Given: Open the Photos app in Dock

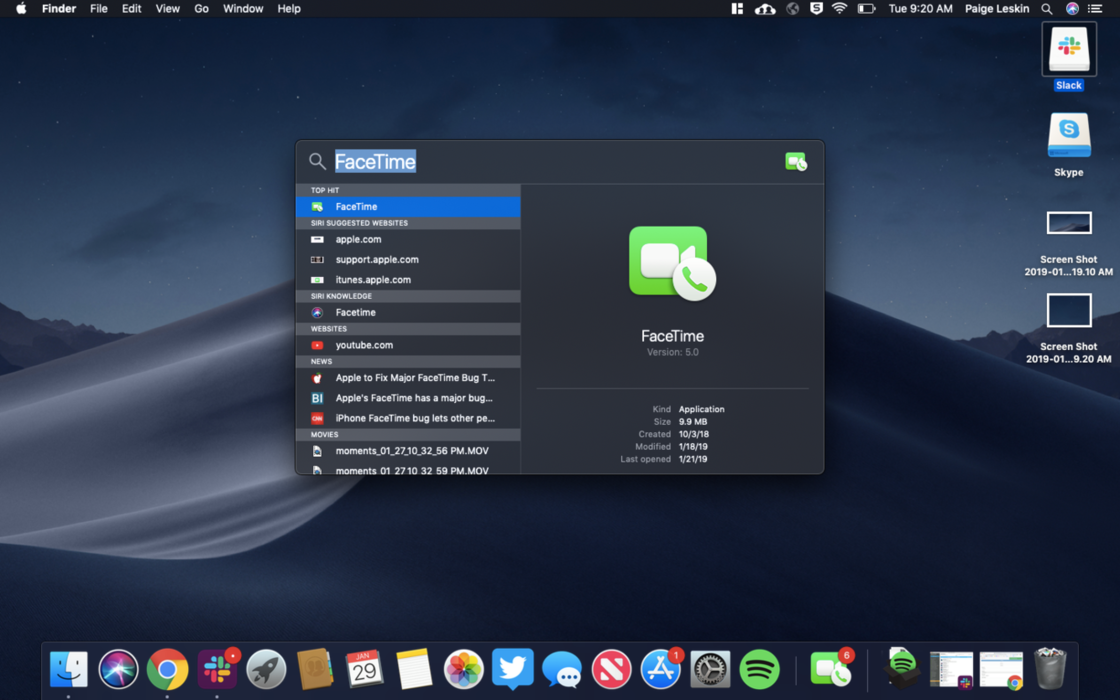Looking at the screenshot, I should tap(463, 669).
